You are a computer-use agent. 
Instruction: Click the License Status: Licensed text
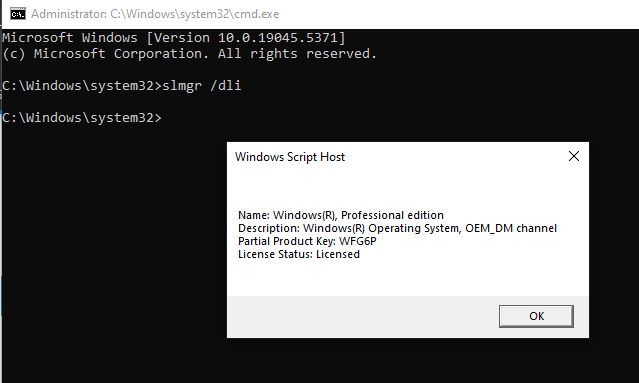coord(299,254)
